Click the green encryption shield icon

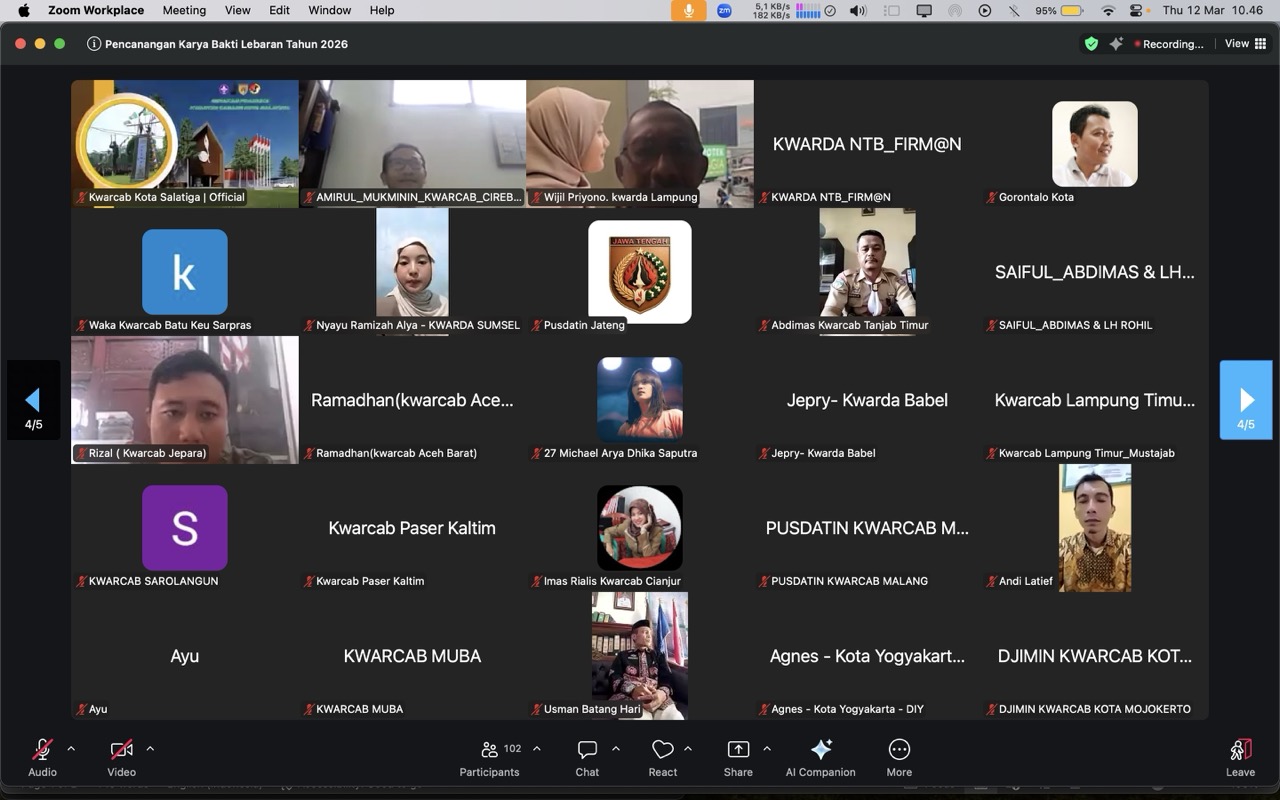[1091, 44]
